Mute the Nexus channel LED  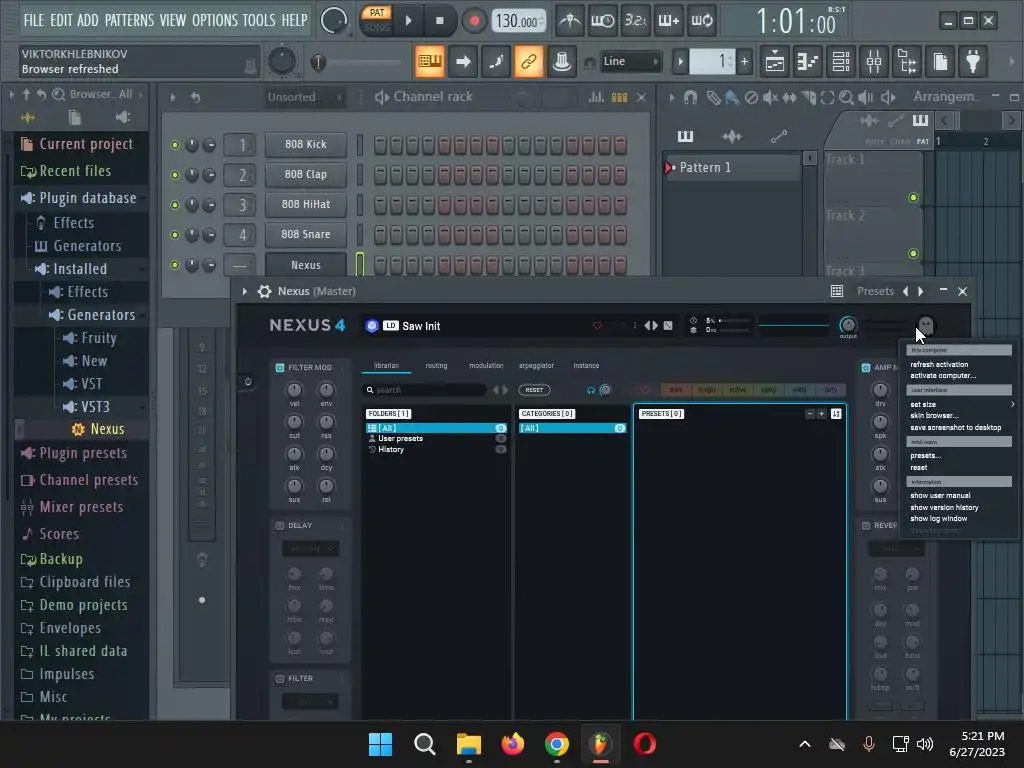click(174, 265)
